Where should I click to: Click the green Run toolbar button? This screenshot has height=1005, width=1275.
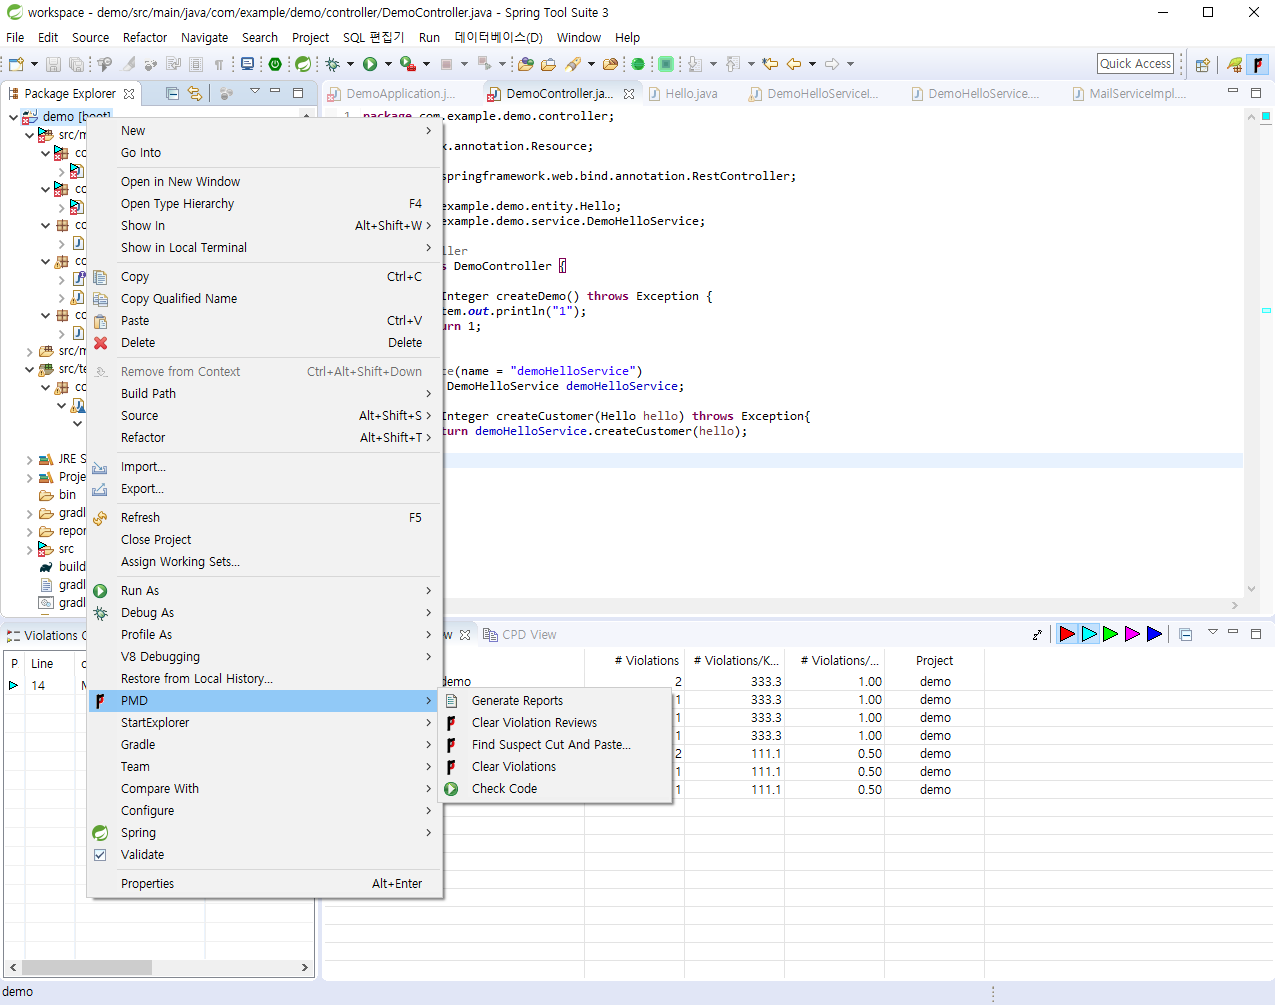pos(370,64)
